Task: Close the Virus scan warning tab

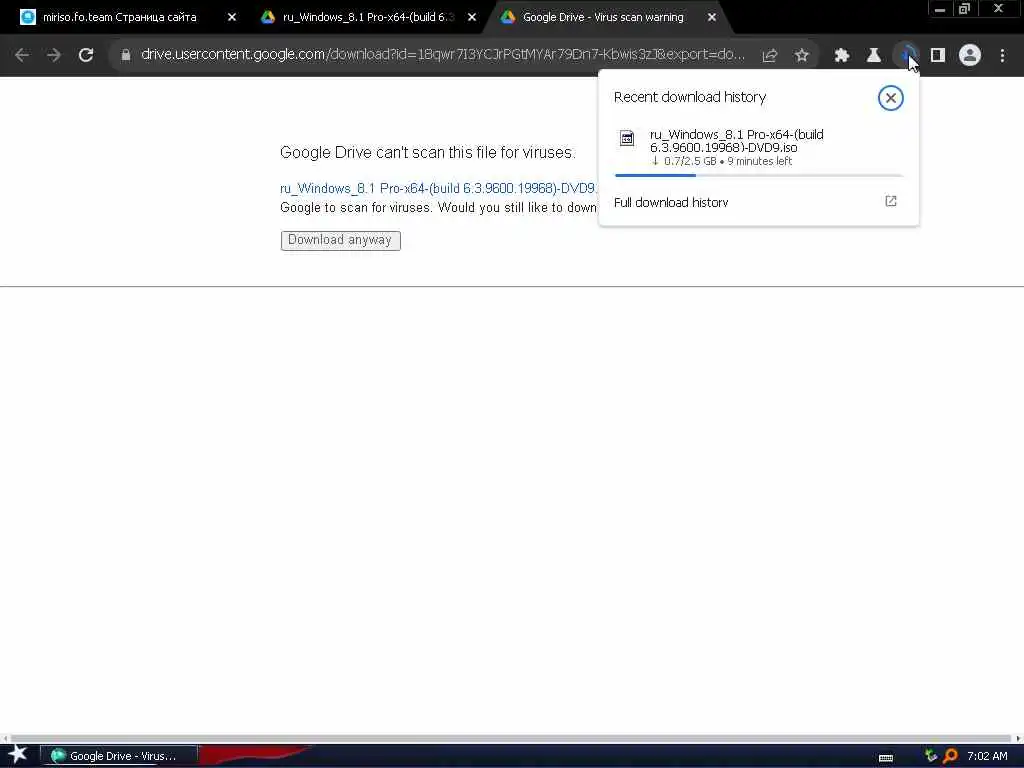Action: [712, 18]
